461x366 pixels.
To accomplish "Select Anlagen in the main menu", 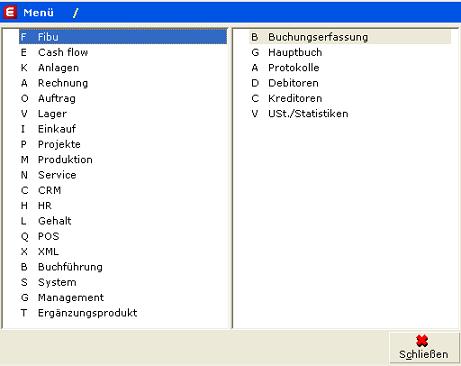I will coord(123,68).
